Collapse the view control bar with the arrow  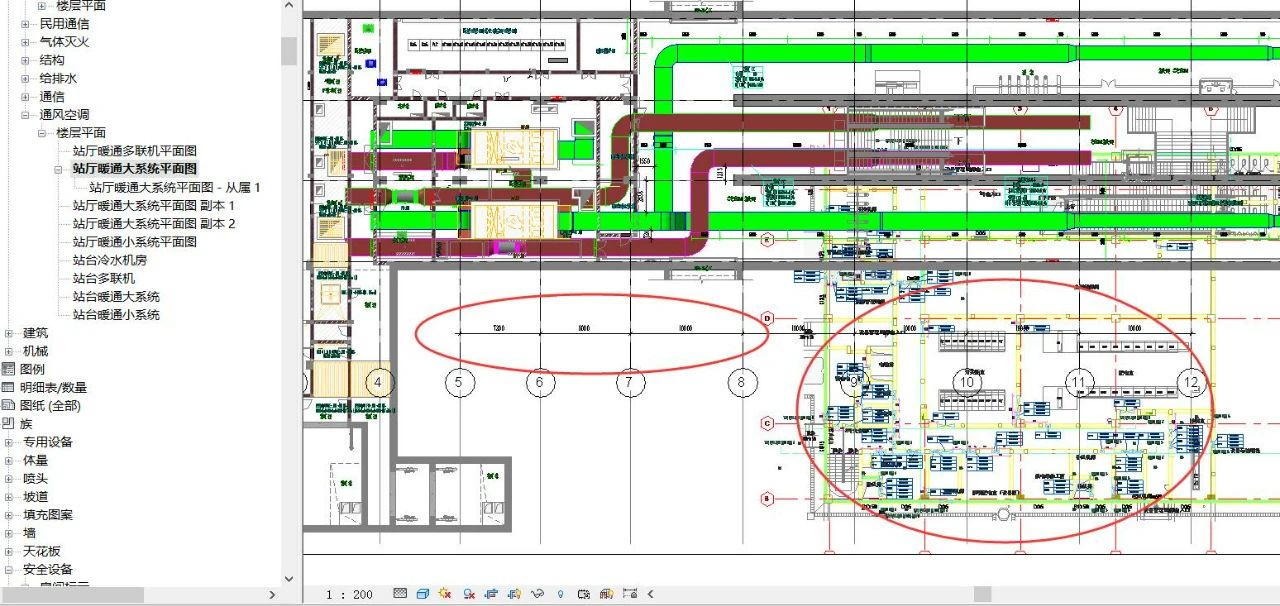651,594
